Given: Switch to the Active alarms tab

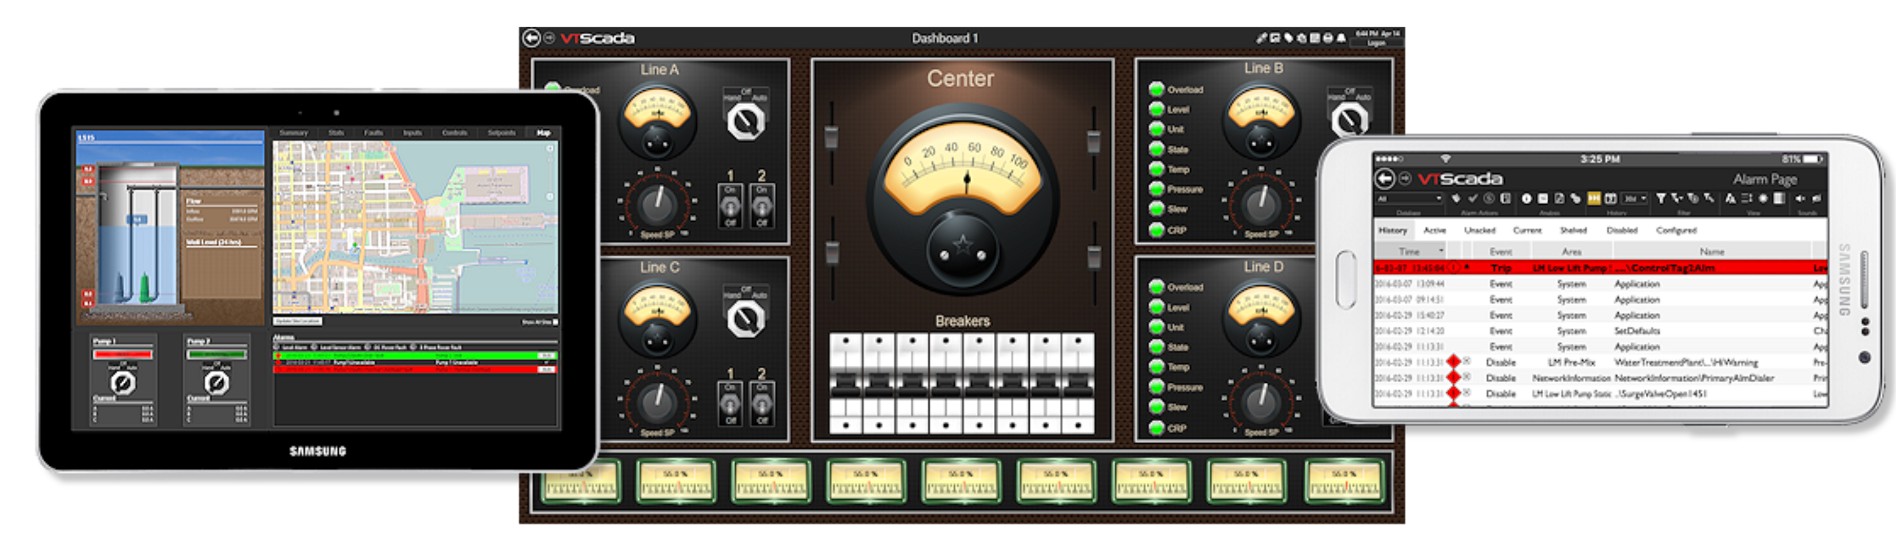Looking at the screenshot, I should (1435, 230).
